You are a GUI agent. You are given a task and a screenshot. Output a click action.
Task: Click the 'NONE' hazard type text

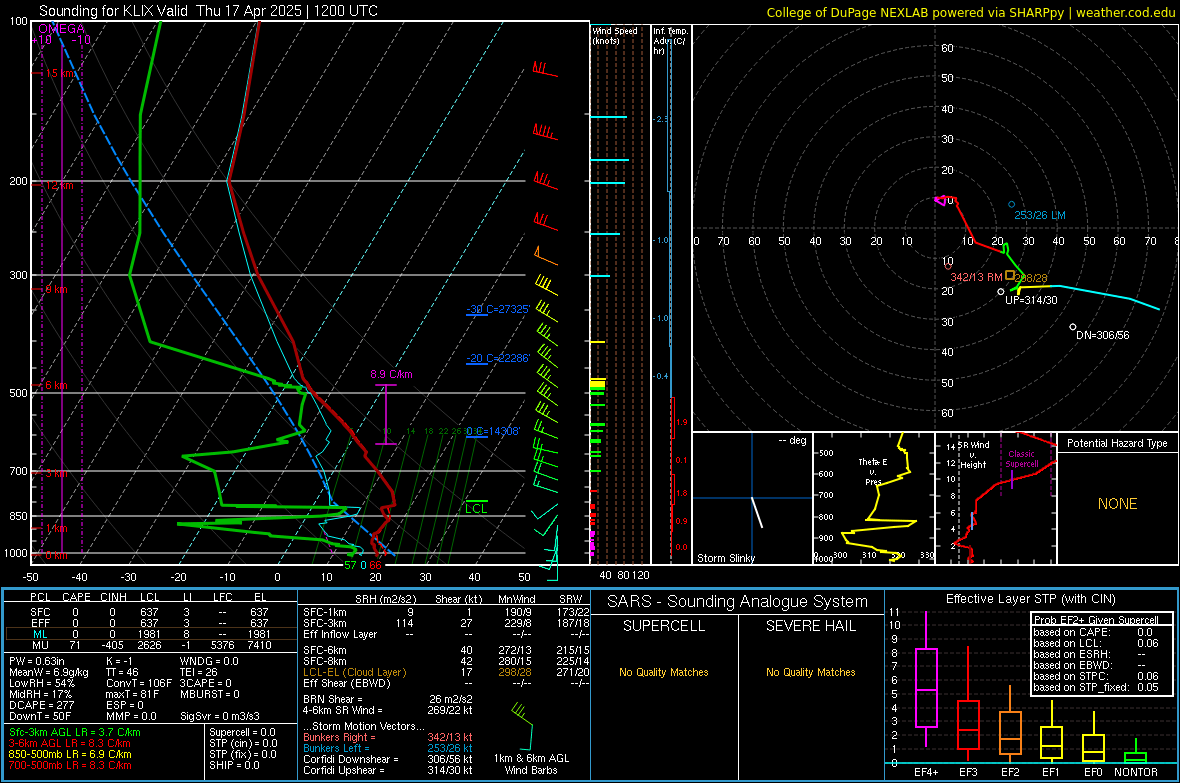[1118, 504]
